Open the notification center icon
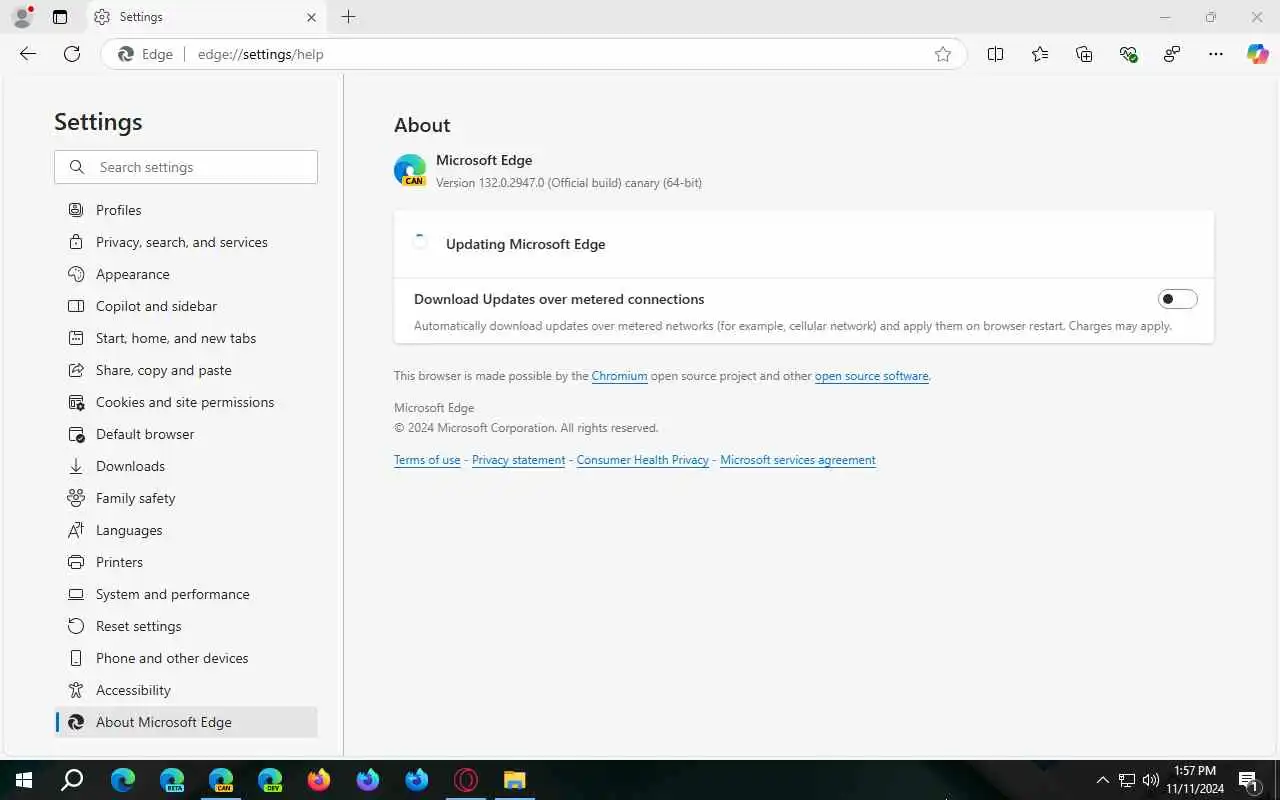Image resolution: width=1280 pixels, height=800 pixels. (x=1248, y=780)
